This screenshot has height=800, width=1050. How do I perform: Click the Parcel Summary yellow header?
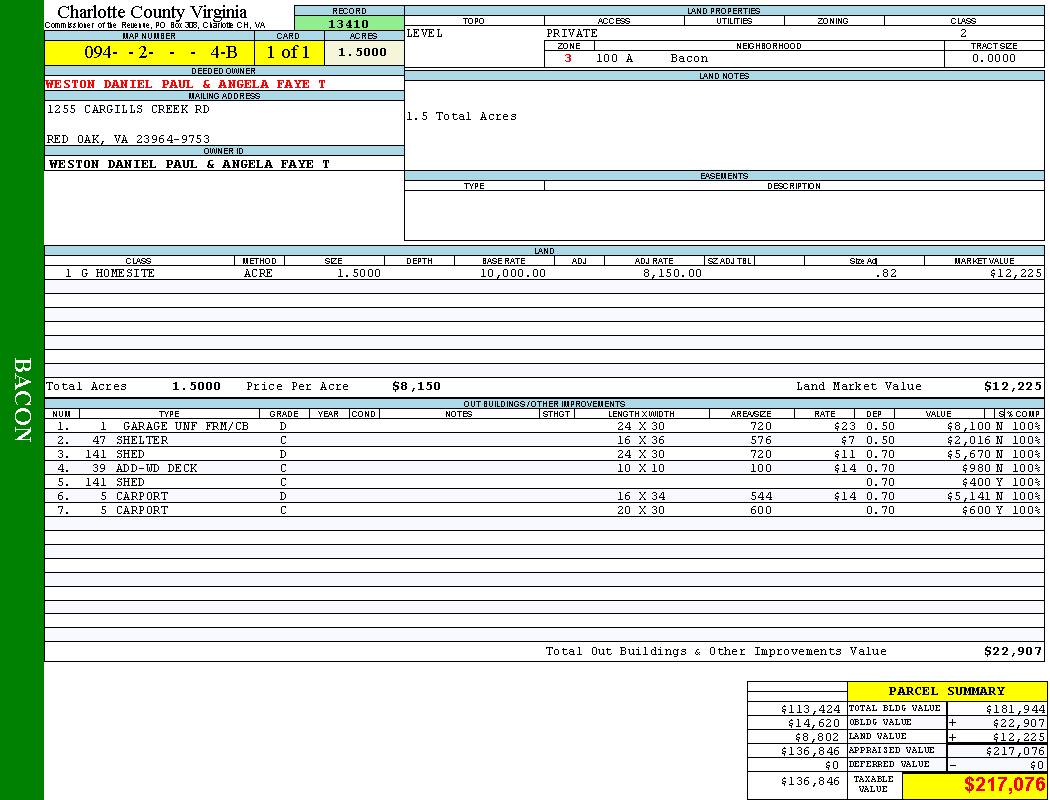(946, 691)
